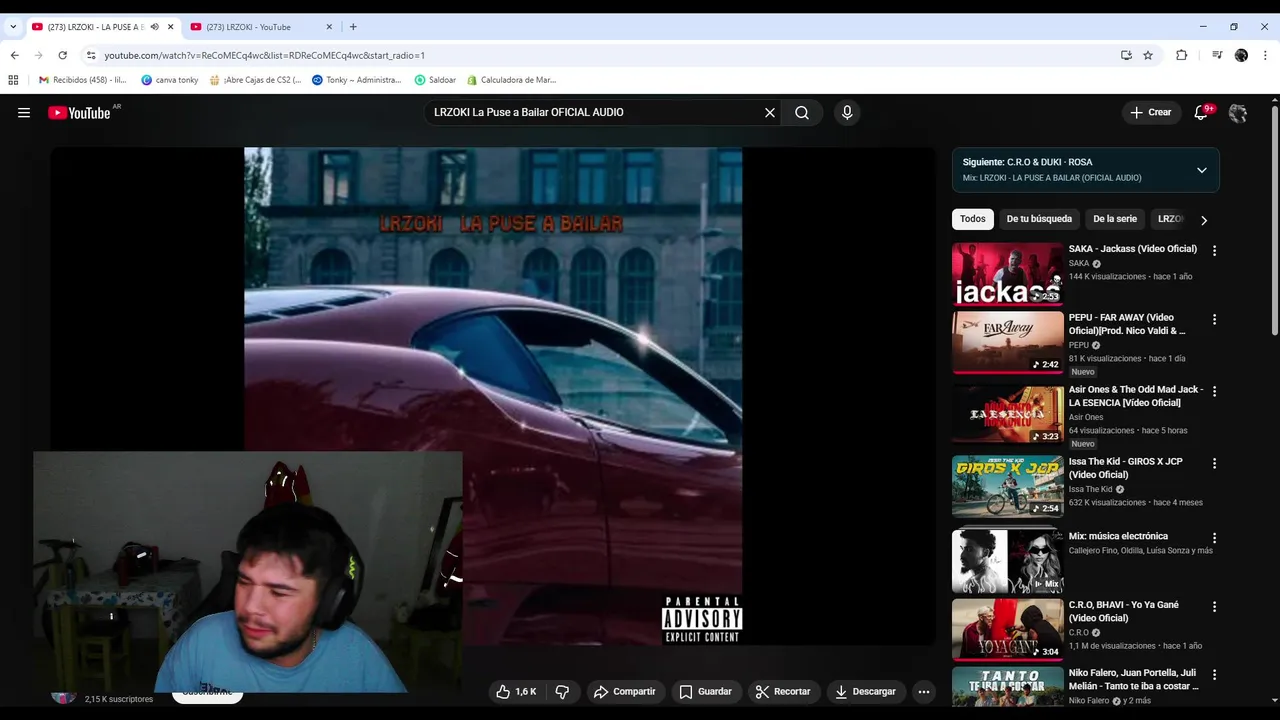Open YouTube notifications bell
Screen dimensions: 1280x720
coord(1201,113)
